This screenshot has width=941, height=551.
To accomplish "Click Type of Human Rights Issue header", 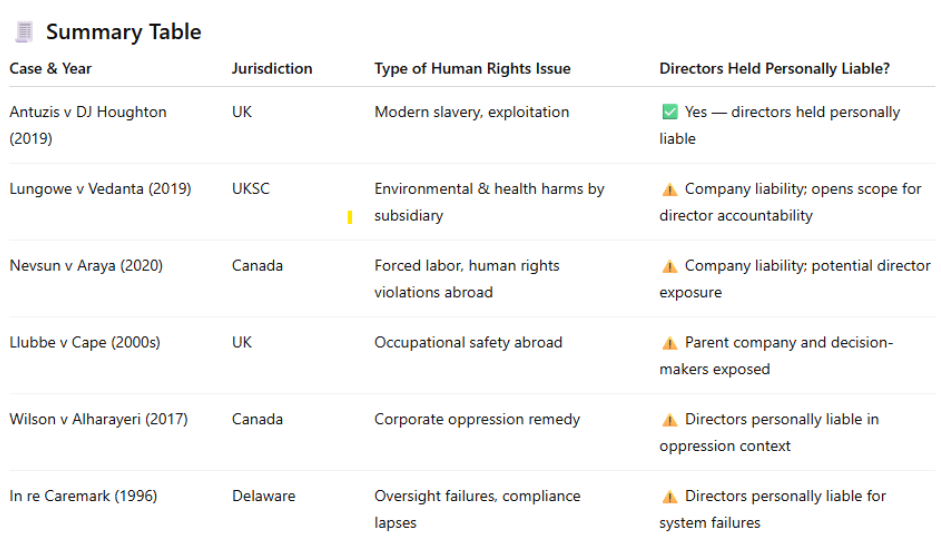I will pyautogui.click(x=472, y=69).
